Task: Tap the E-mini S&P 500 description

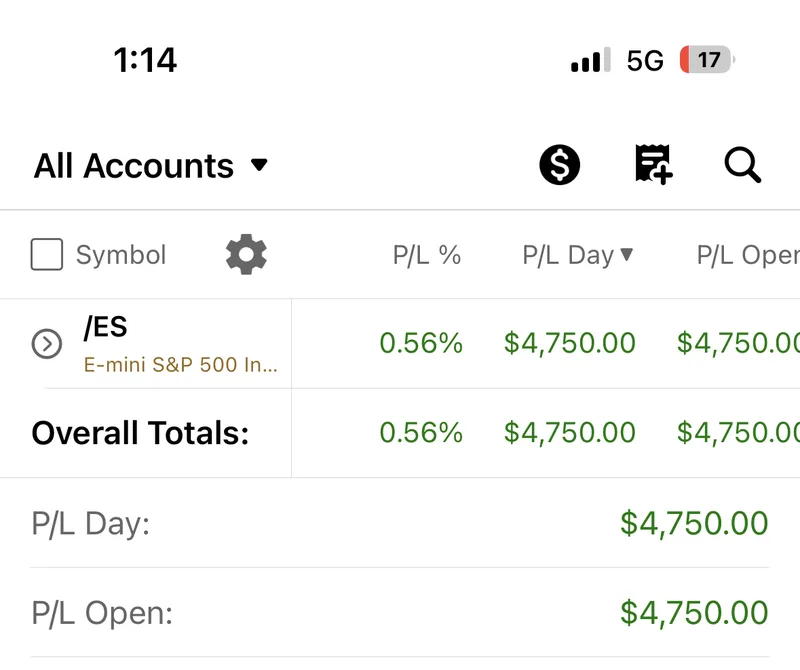Action: tap(181, 365)
